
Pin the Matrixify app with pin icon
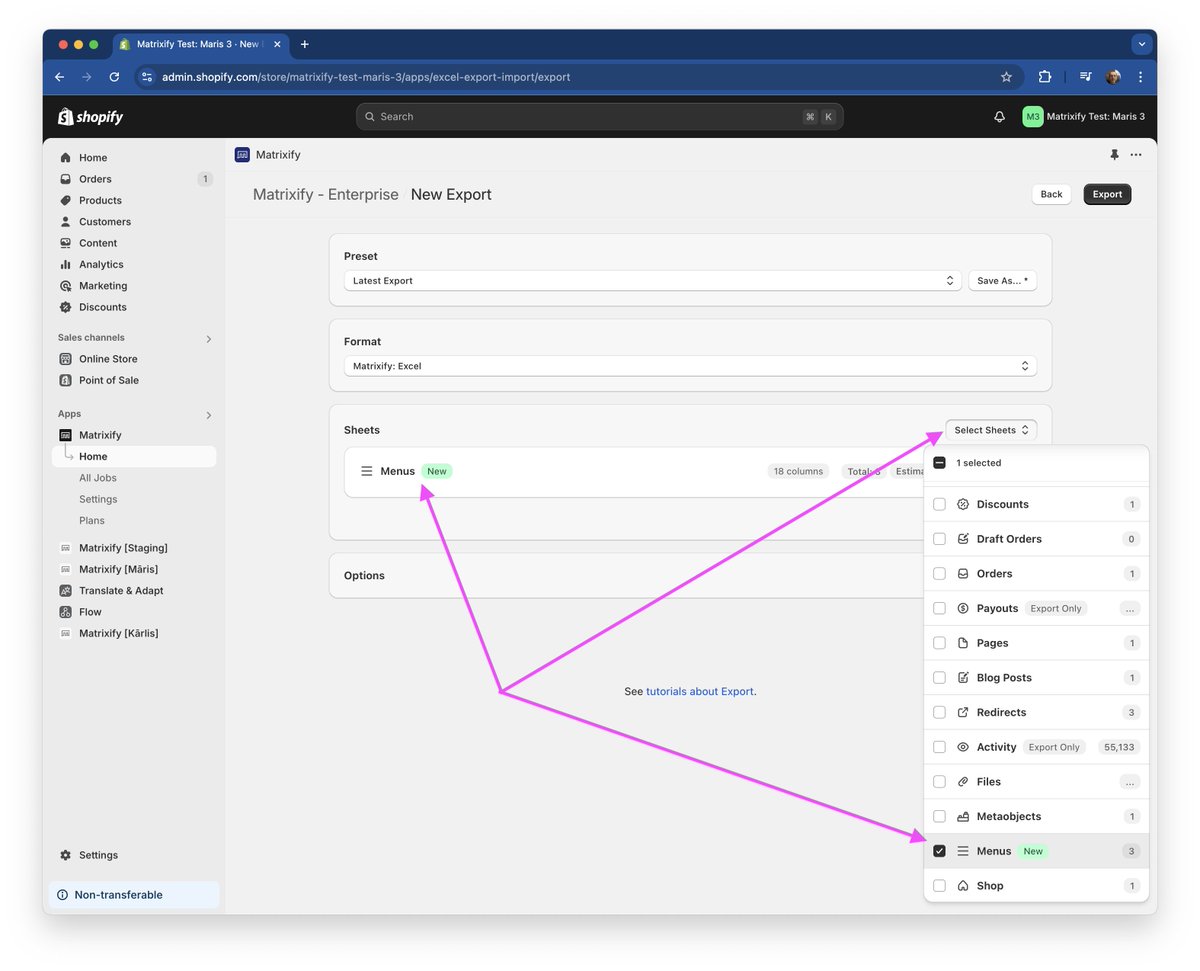1114,155
